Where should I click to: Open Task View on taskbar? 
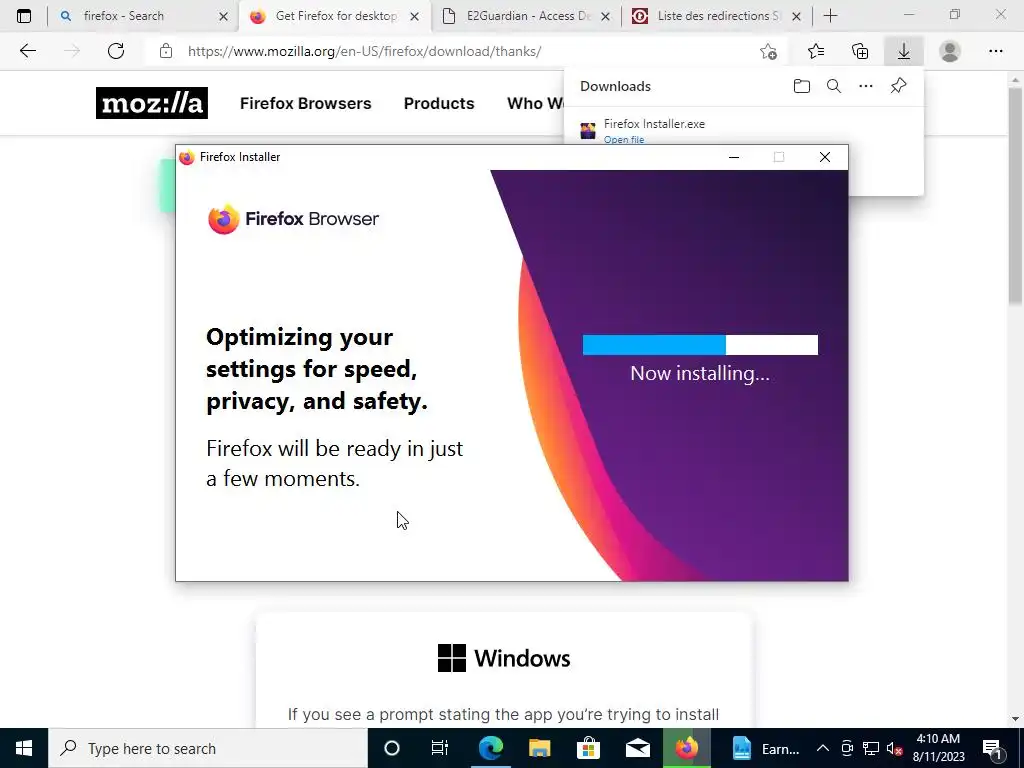(x=440, y=748)
